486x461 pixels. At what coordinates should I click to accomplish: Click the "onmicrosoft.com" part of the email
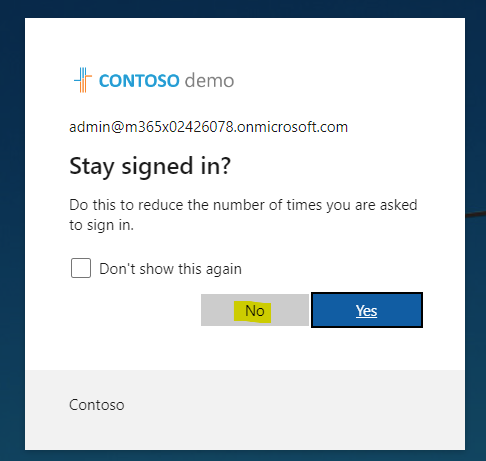click(x=292, y=127)
